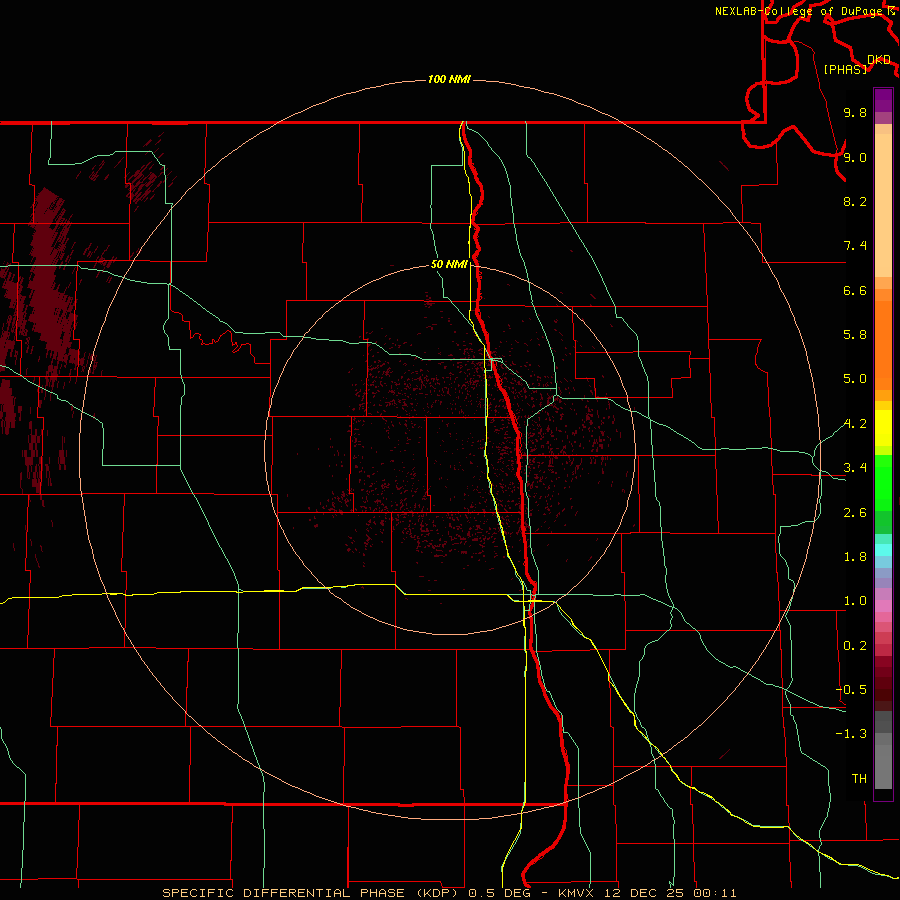900x900 pixels.
Task: Pick the bright green color bar segment
Action: (883, 483)
